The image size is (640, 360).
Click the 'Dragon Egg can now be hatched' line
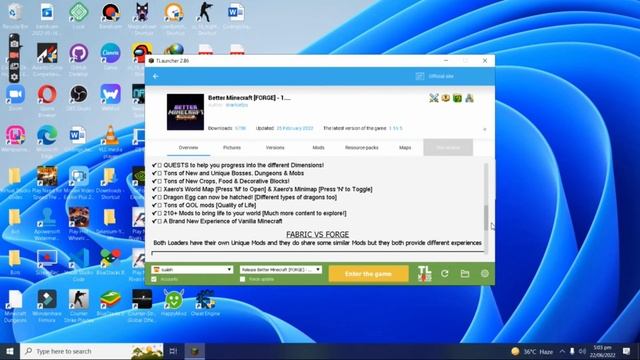pyautogui.click(x=244, y=197)
